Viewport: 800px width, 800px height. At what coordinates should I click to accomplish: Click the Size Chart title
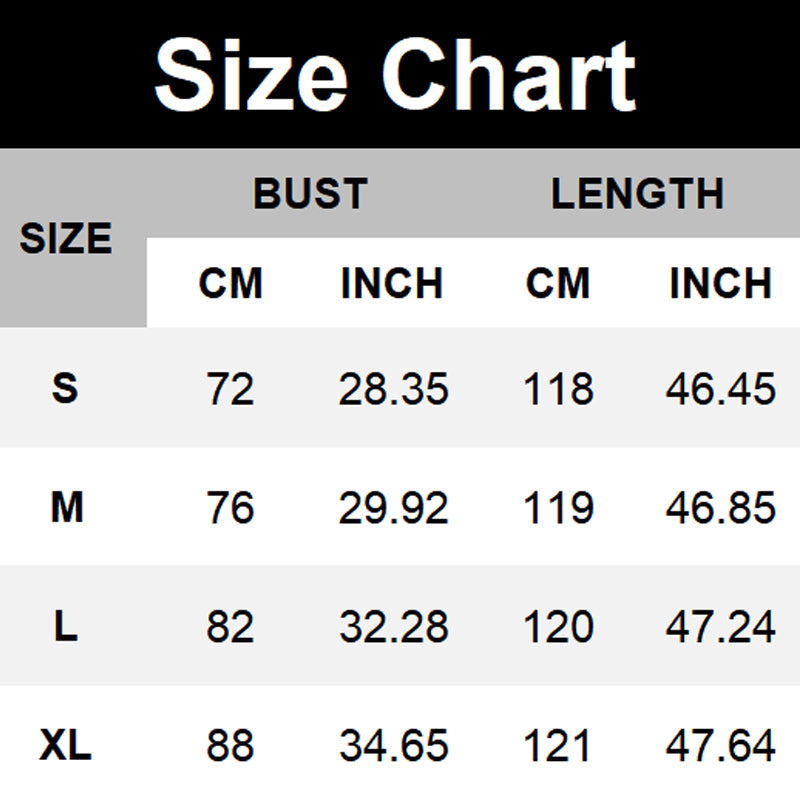point(396,76)
